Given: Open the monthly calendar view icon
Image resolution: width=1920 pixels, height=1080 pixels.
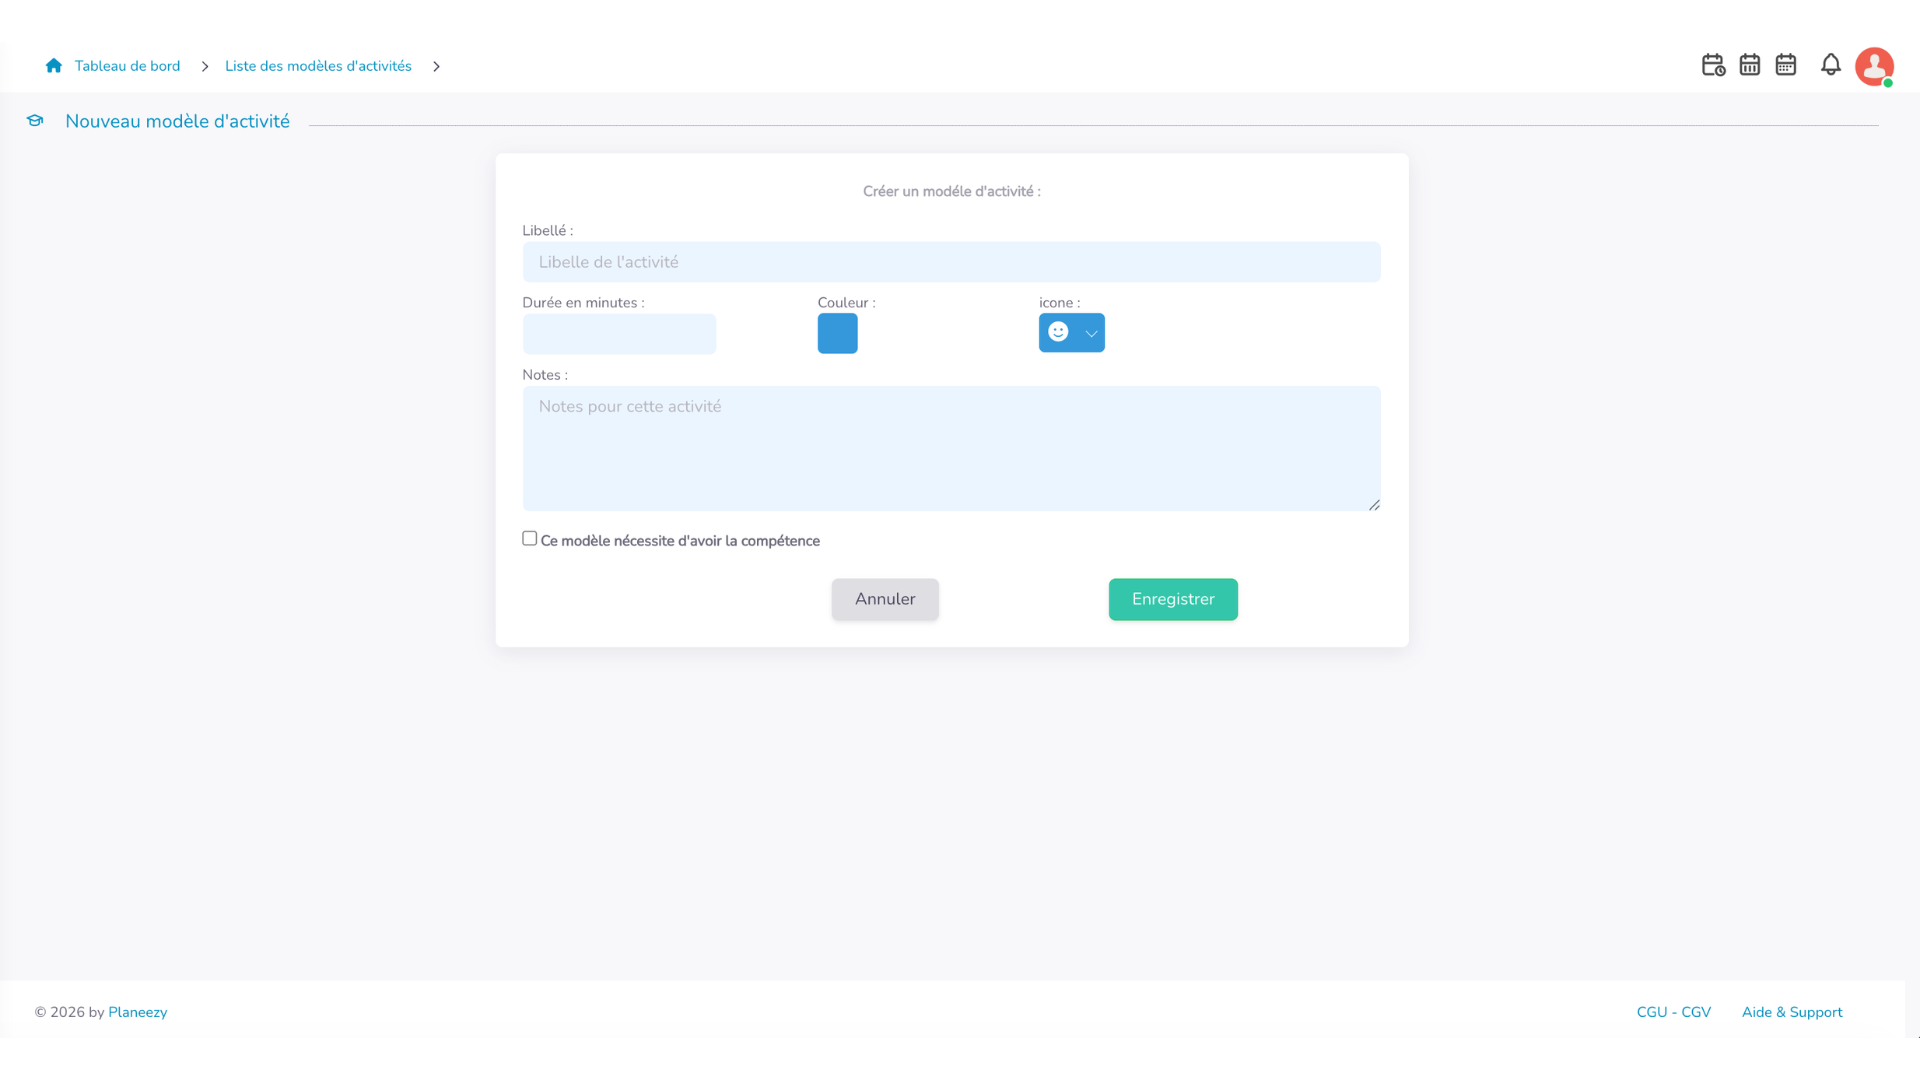Looking at the screenshot, I should pos(1785,65).
